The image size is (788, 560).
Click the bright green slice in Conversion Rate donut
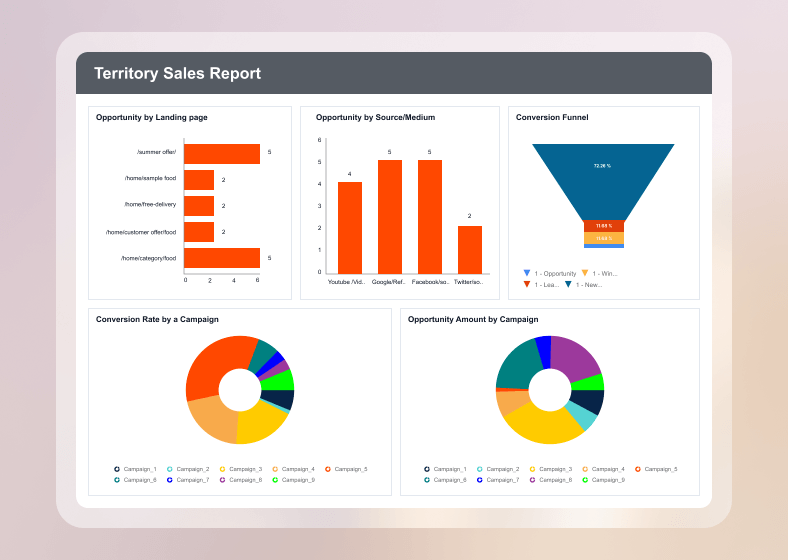(280, 381)
